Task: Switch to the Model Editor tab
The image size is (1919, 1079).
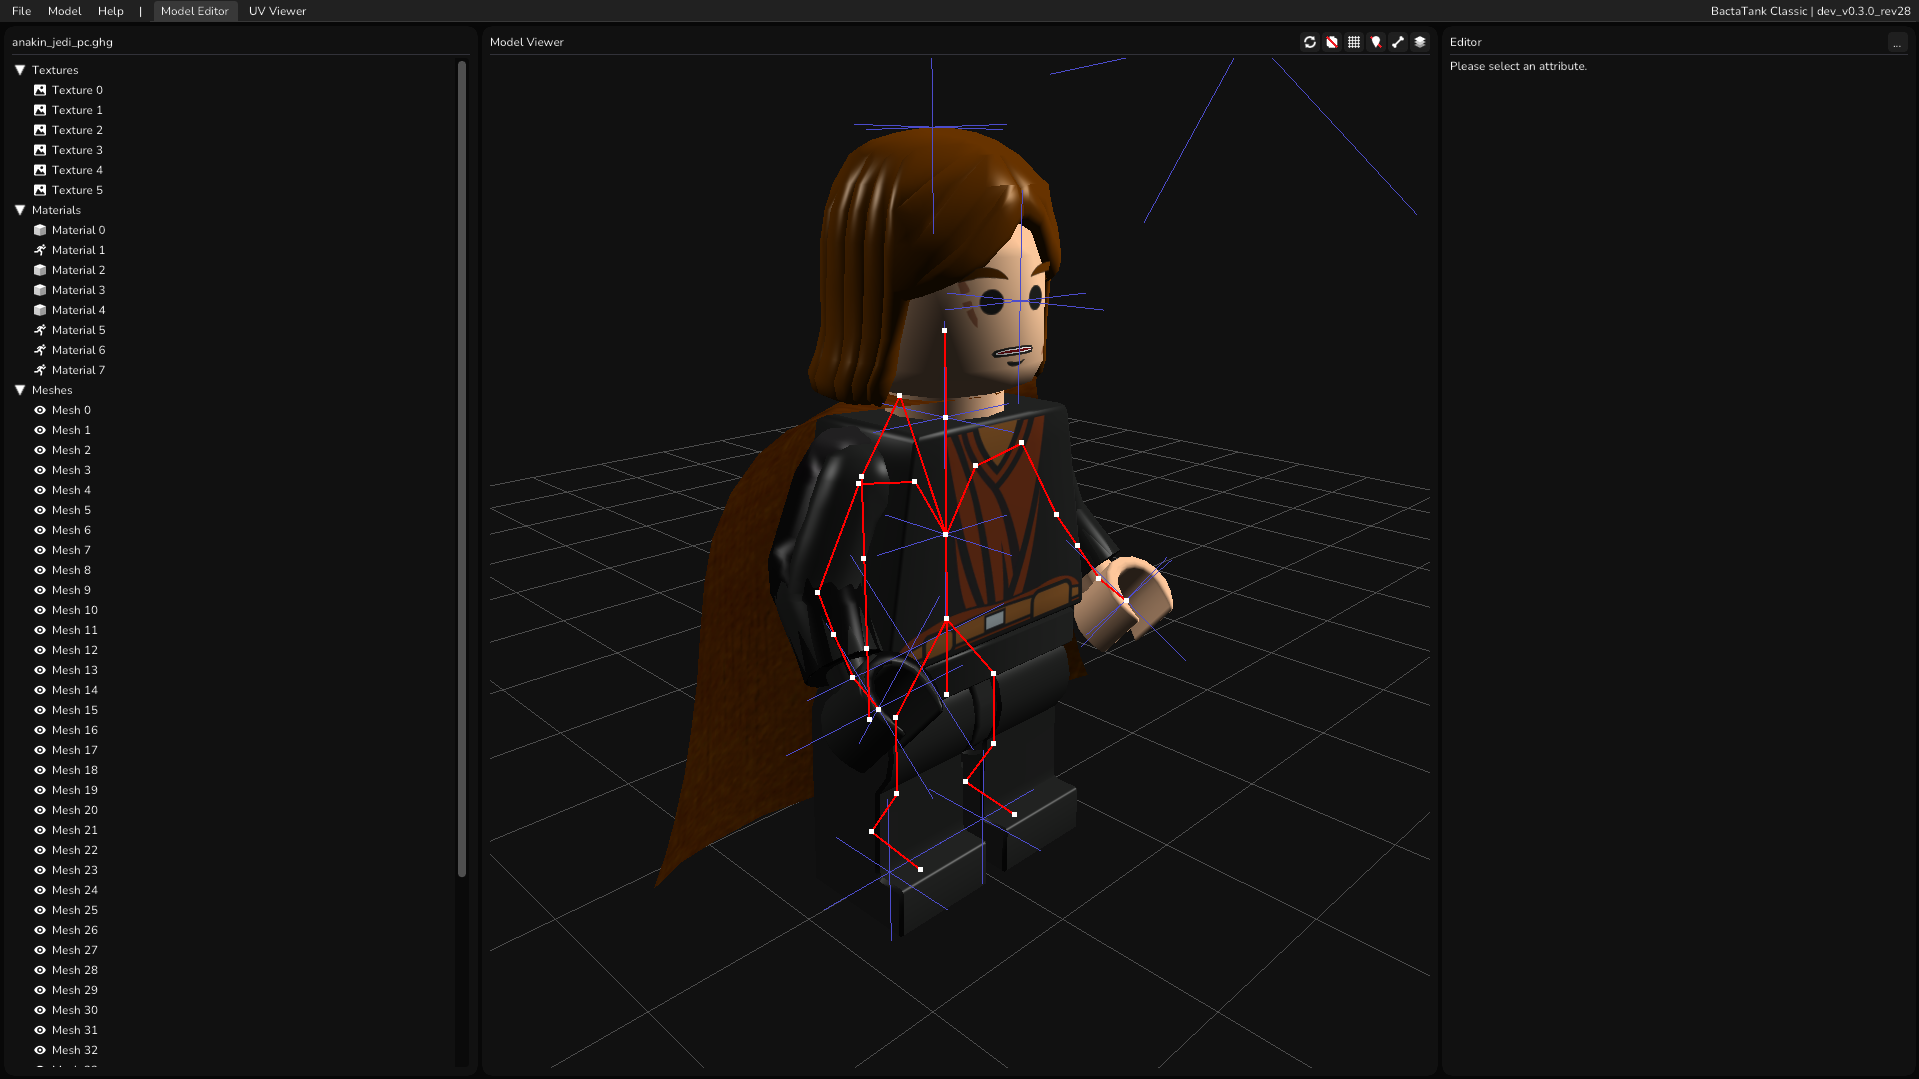Action: click(195, 11)
